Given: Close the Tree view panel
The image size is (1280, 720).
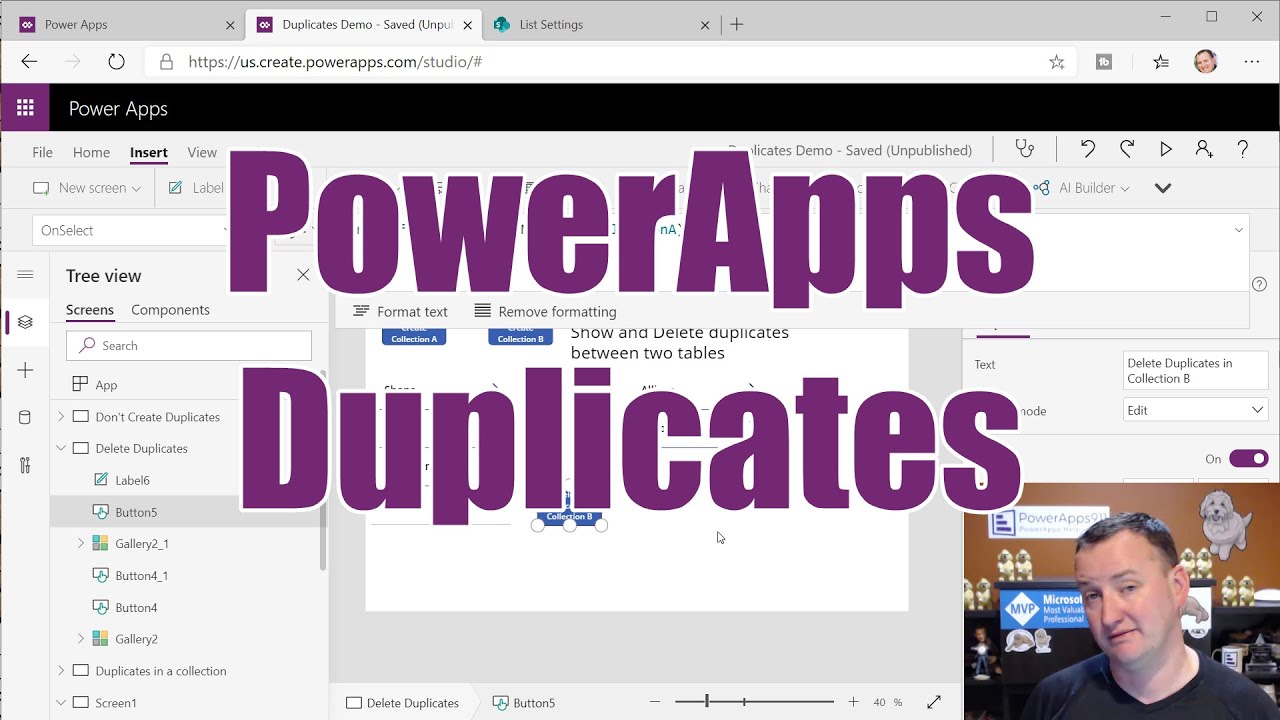Looking at the screenshot, I should 303,275.
